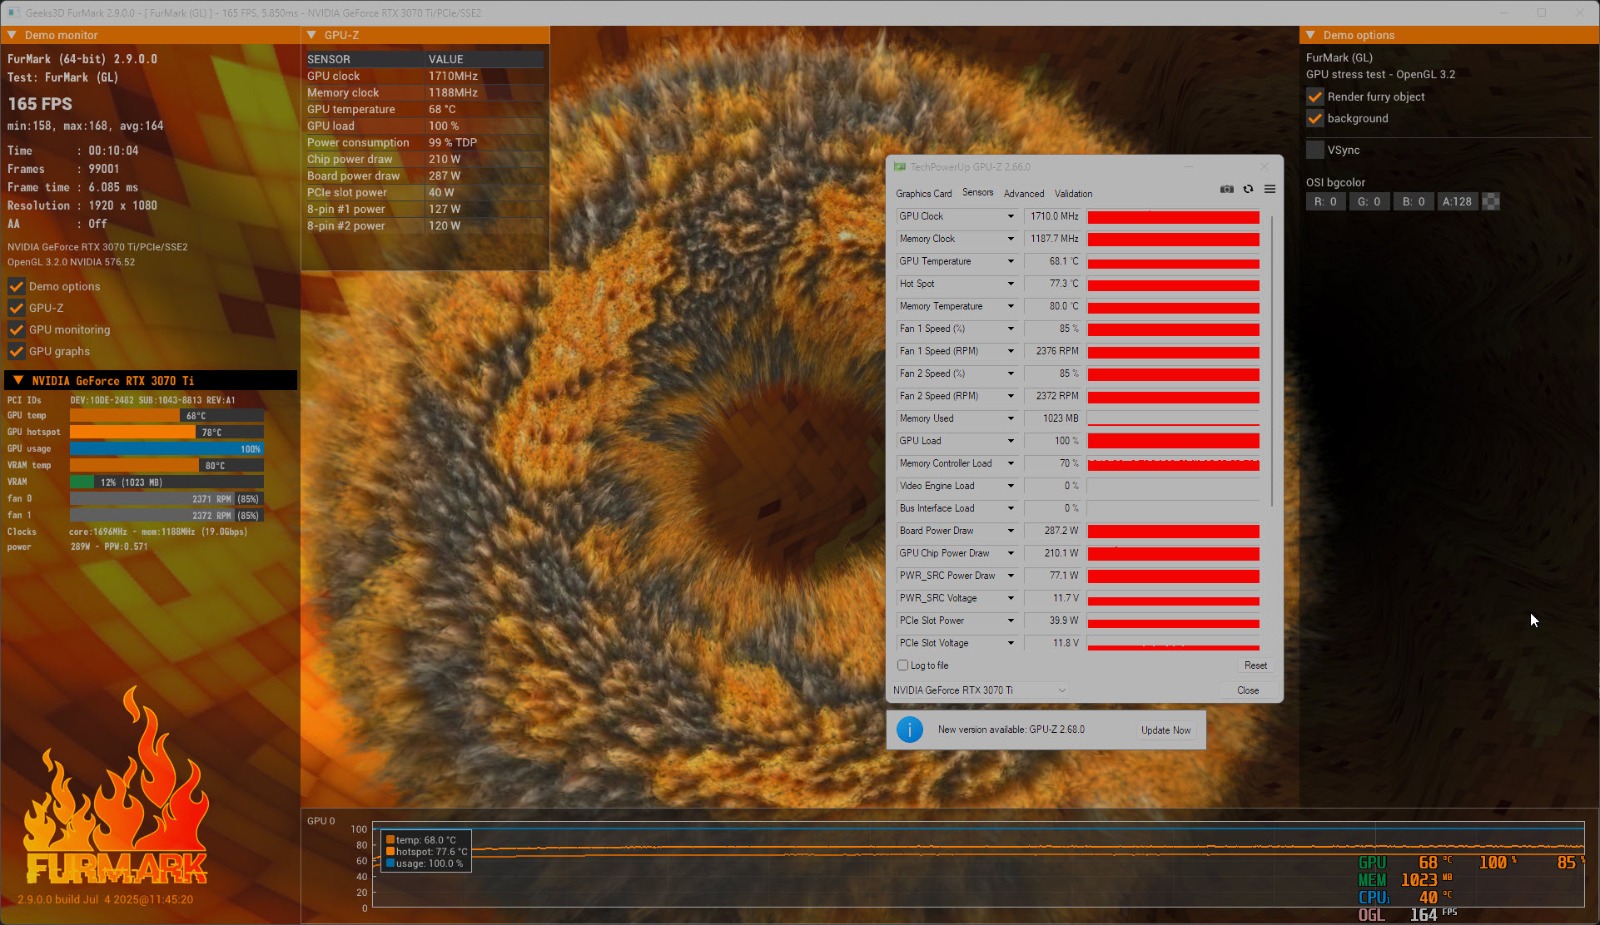
Task: Click the A:128 alpha value field
Action: point(1456,202)
